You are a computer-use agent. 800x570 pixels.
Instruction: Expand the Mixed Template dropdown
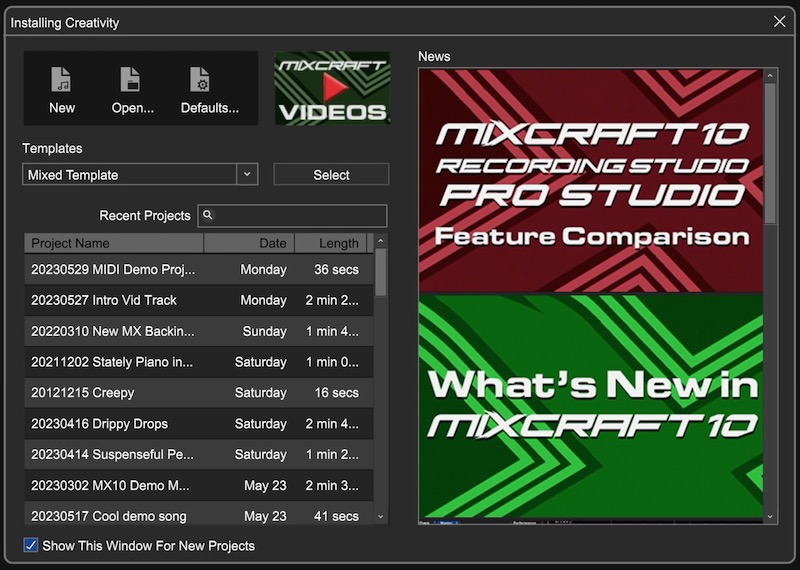point(247,174)
